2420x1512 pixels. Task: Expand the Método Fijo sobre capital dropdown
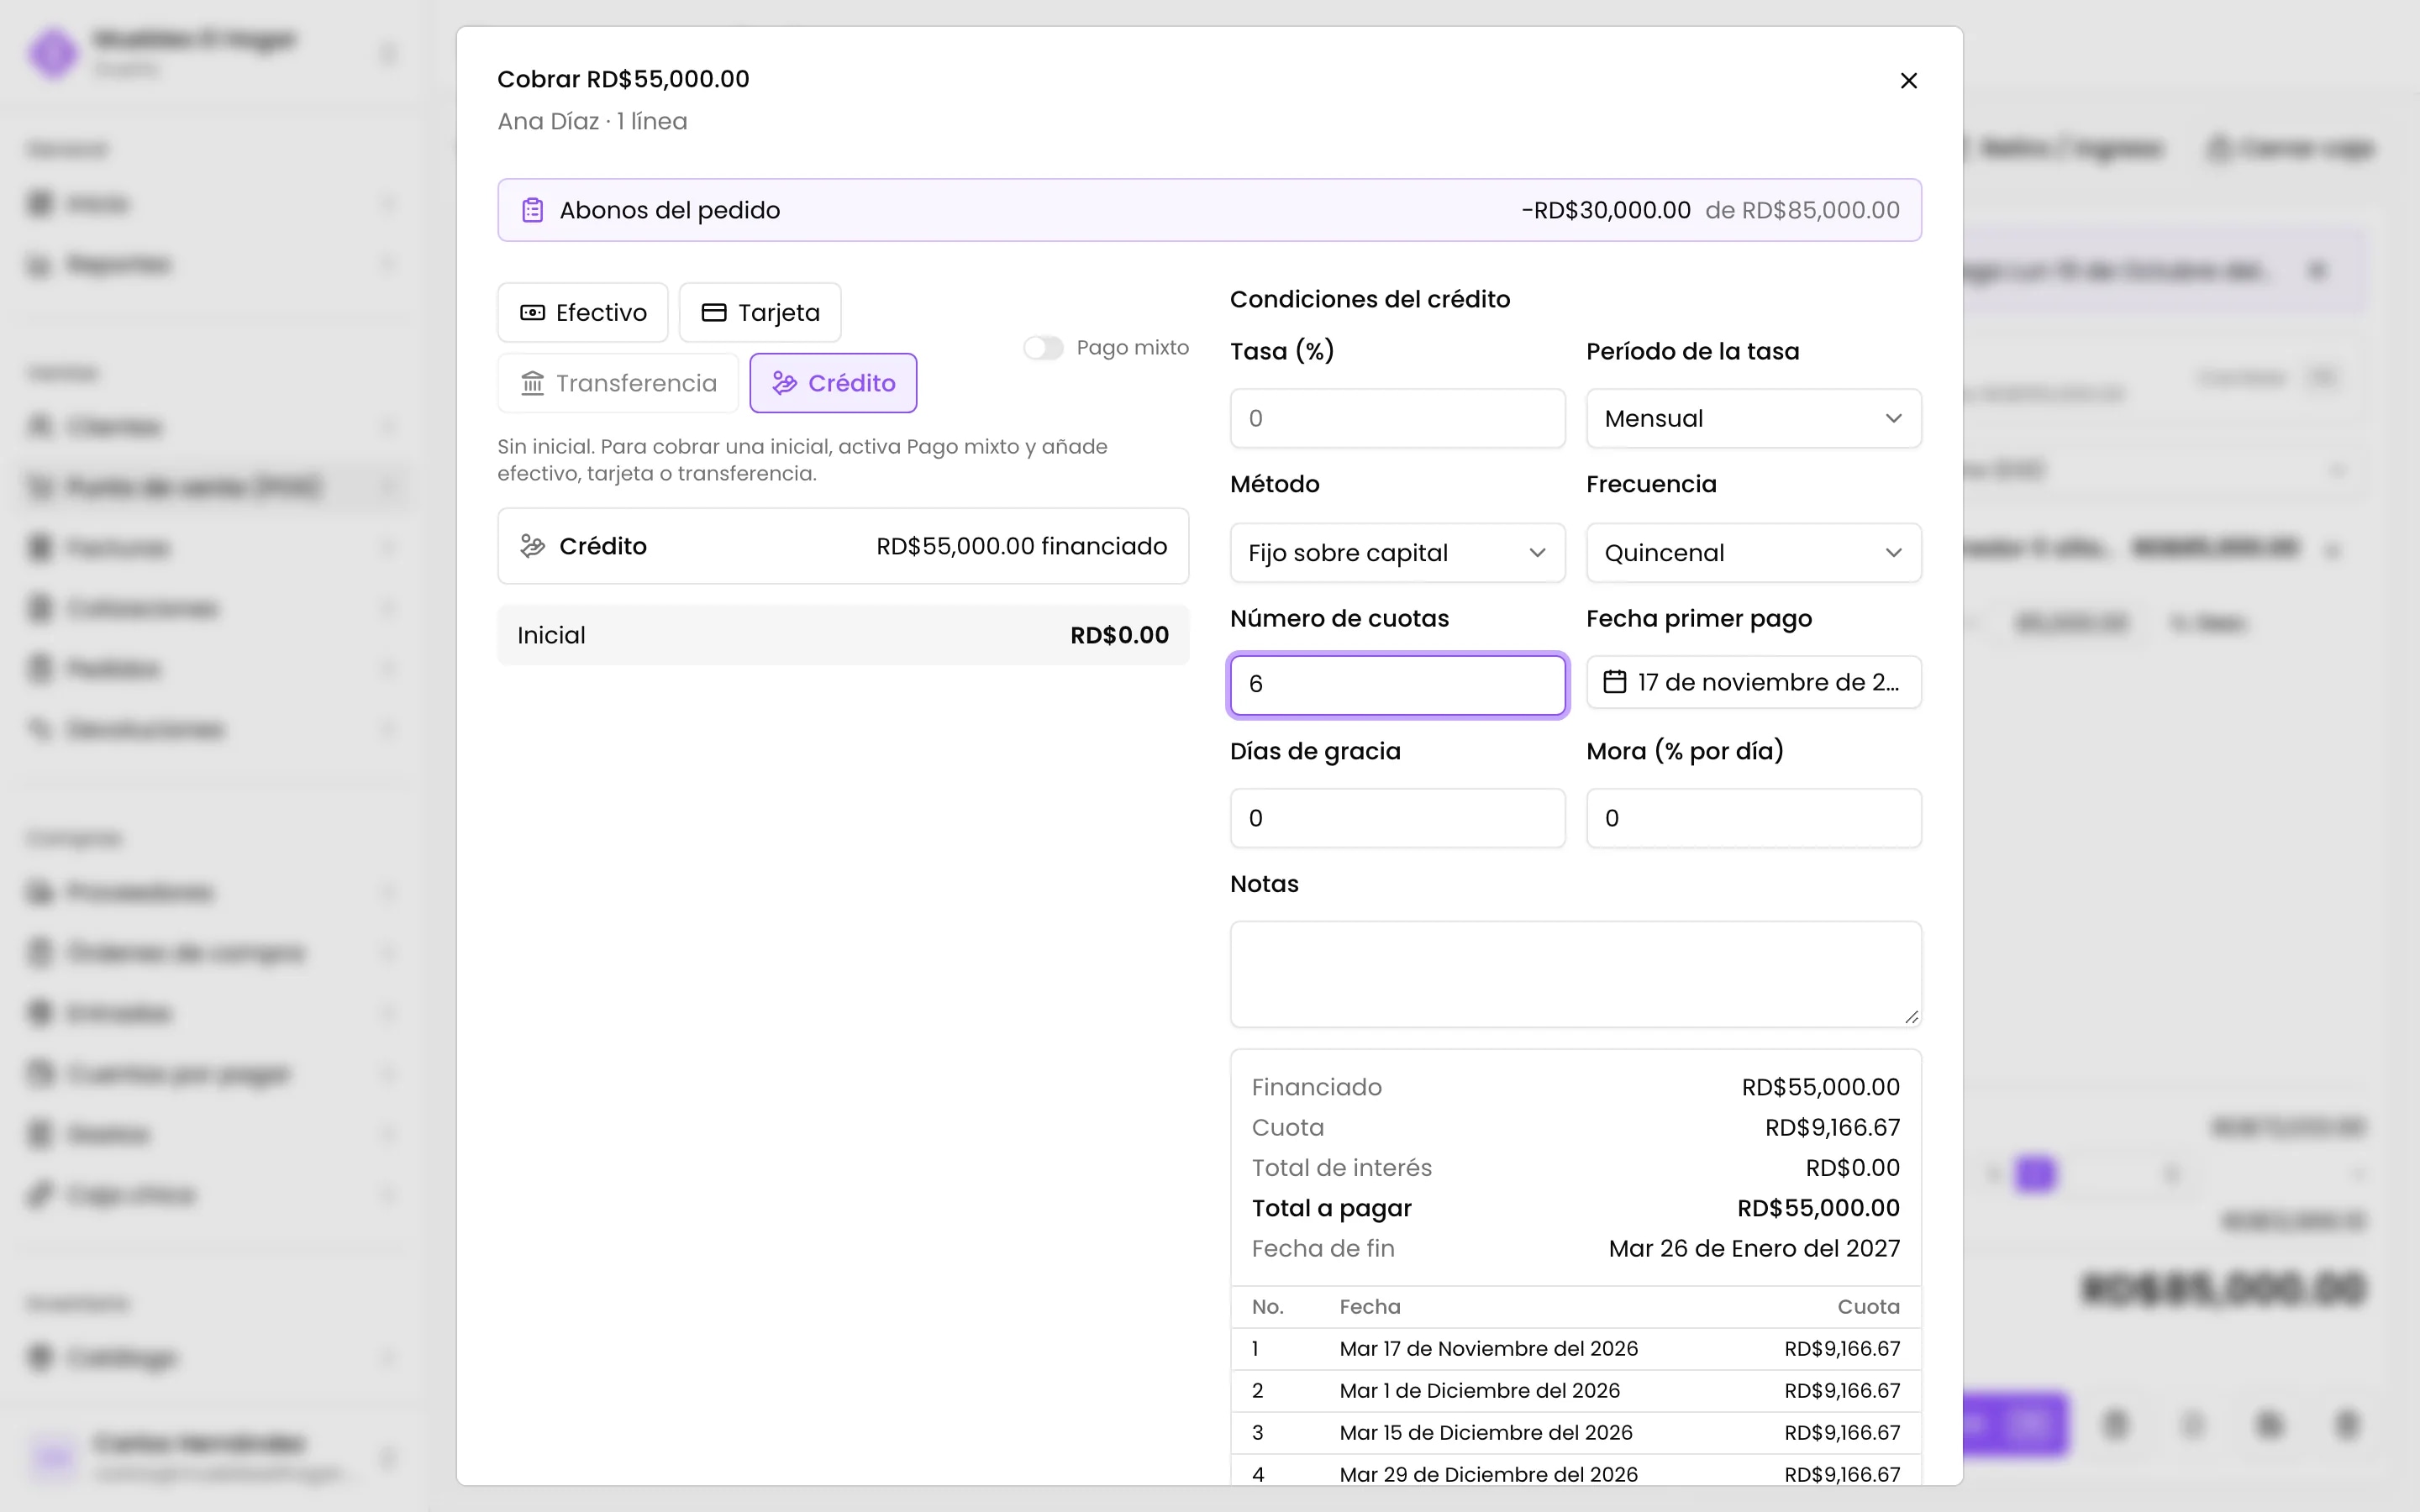(x=1397, y=553)
